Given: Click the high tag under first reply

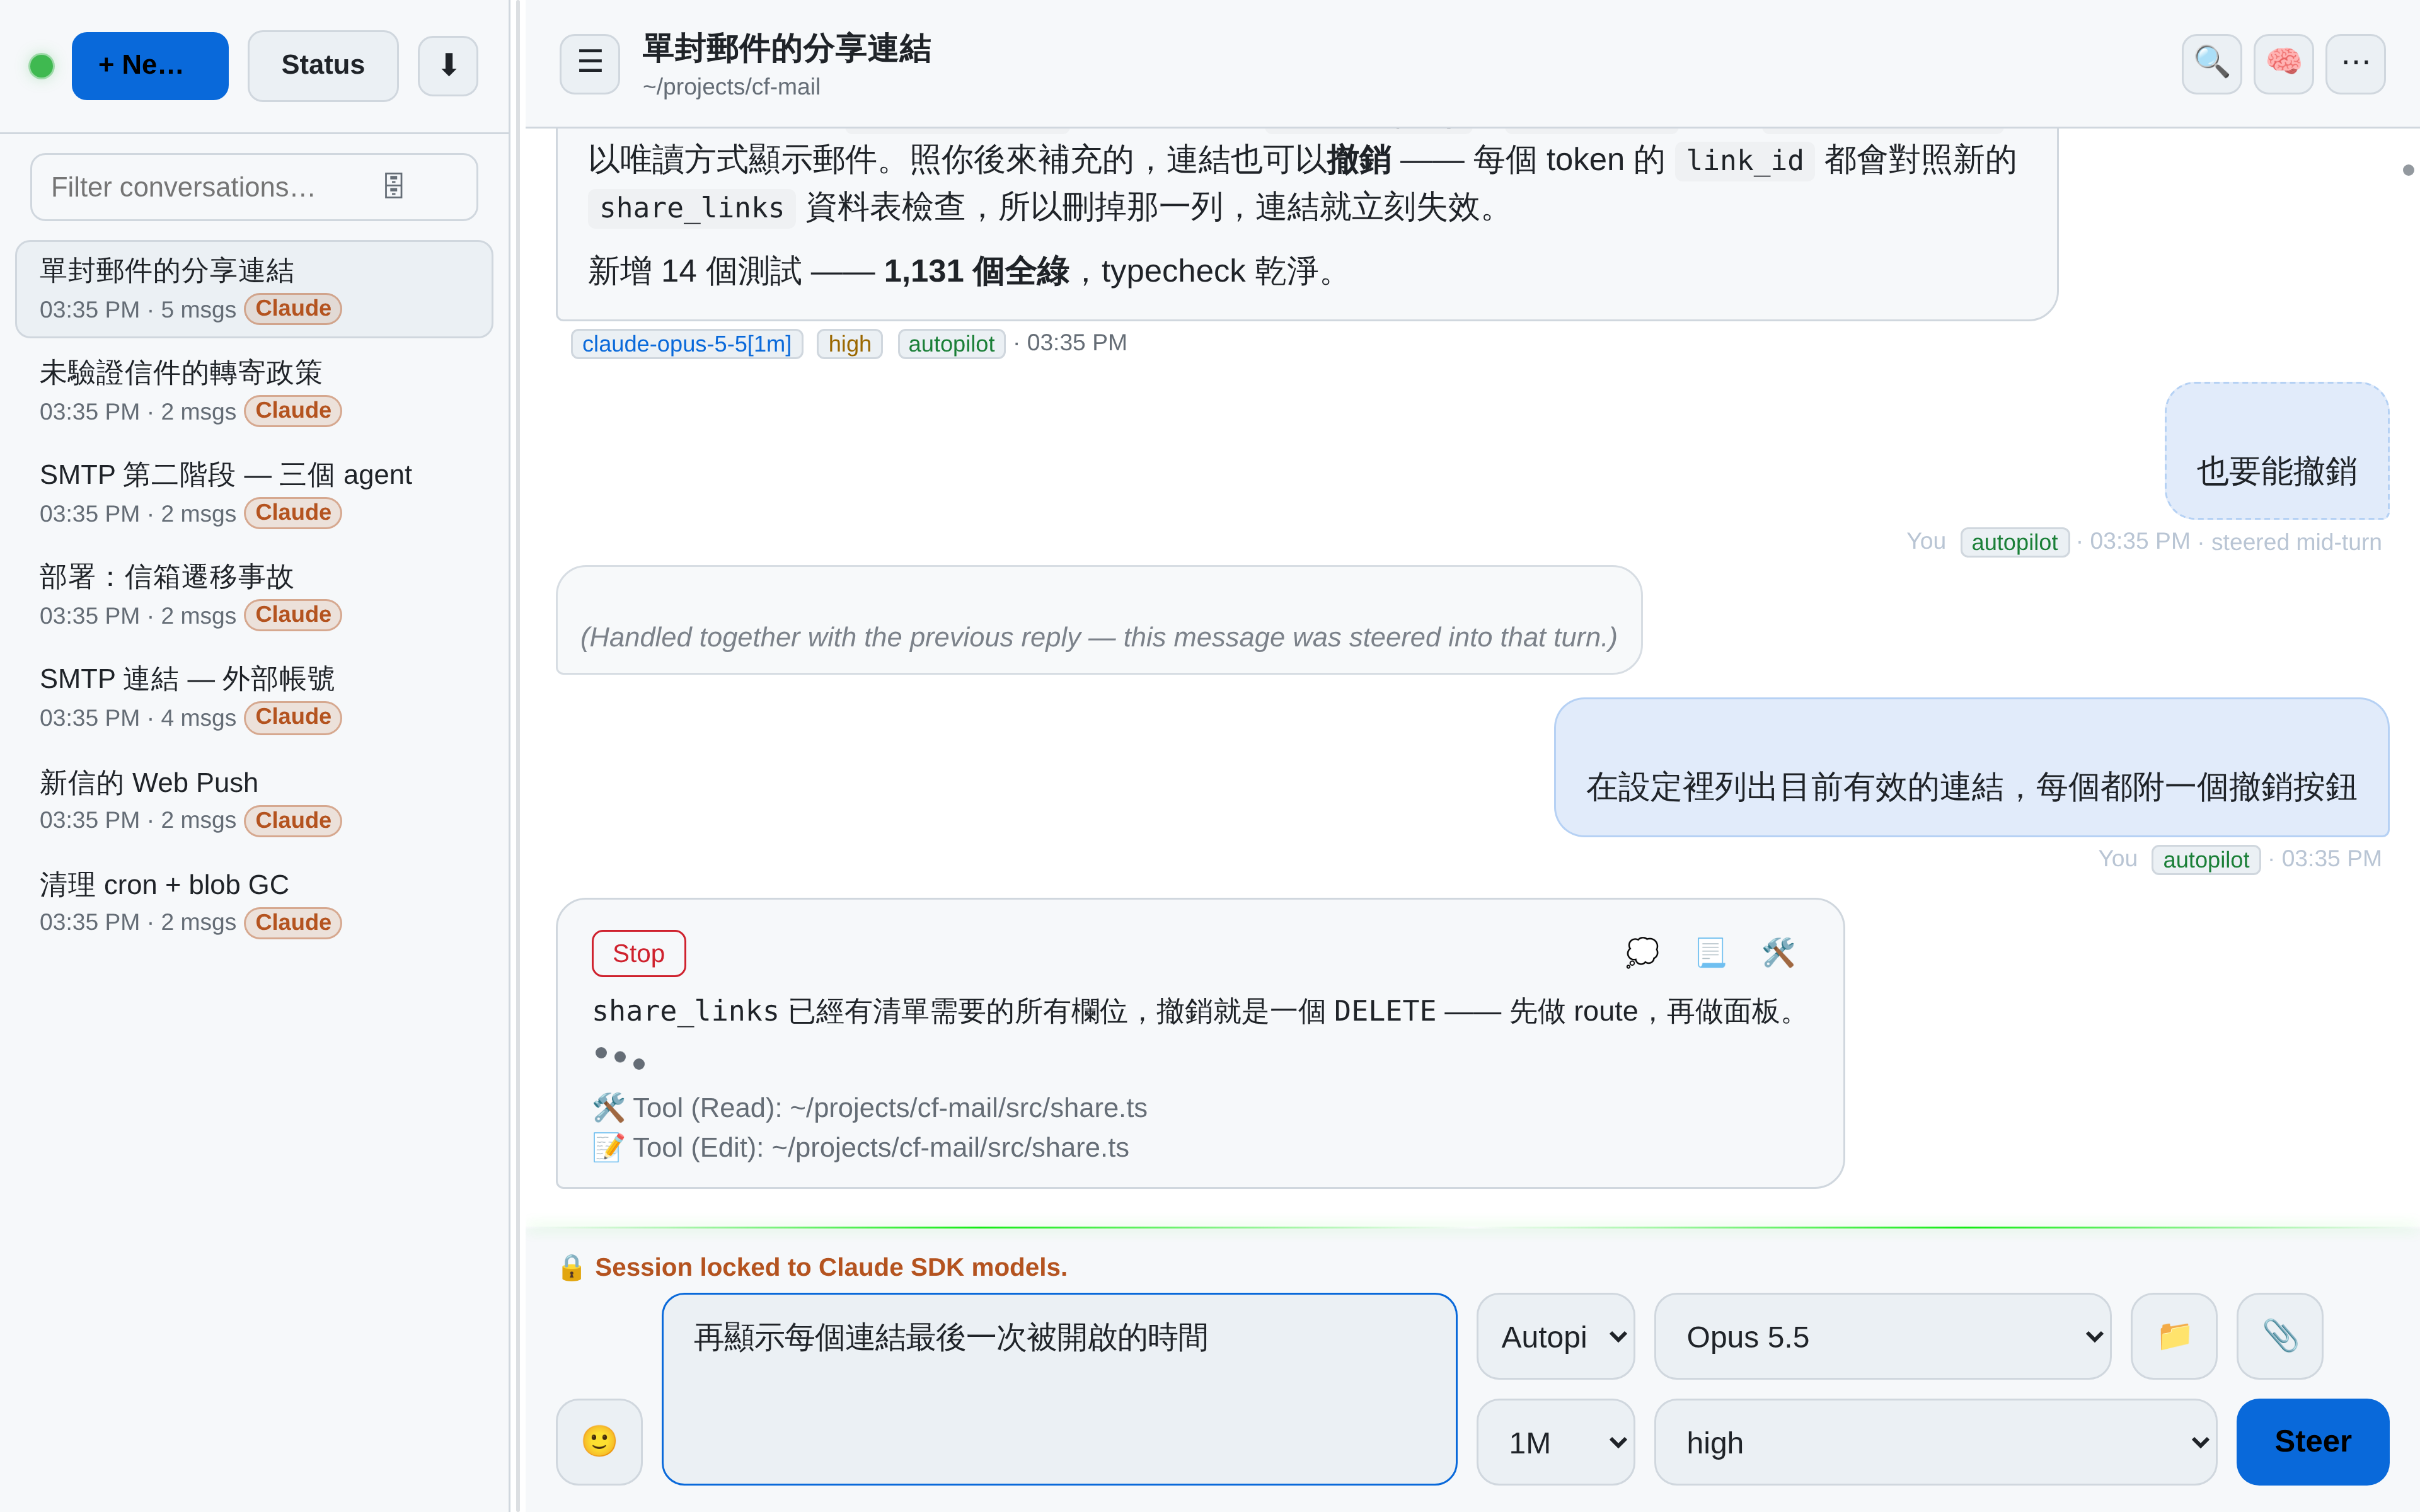Looking at the screenshot, I should coord(849,344).
